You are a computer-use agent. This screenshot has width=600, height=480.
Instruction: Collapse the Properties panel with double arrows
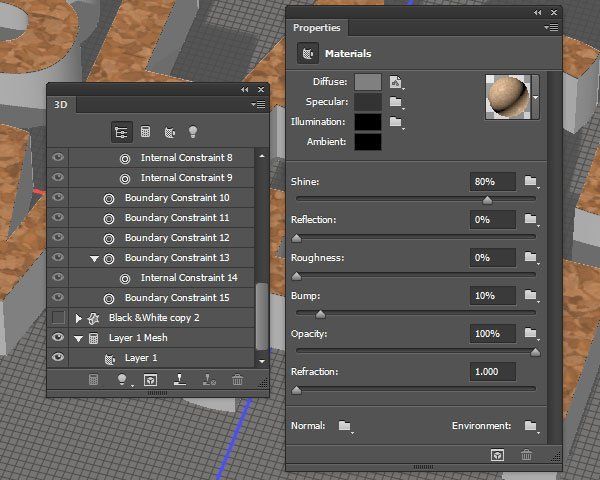tap(538, 13)
